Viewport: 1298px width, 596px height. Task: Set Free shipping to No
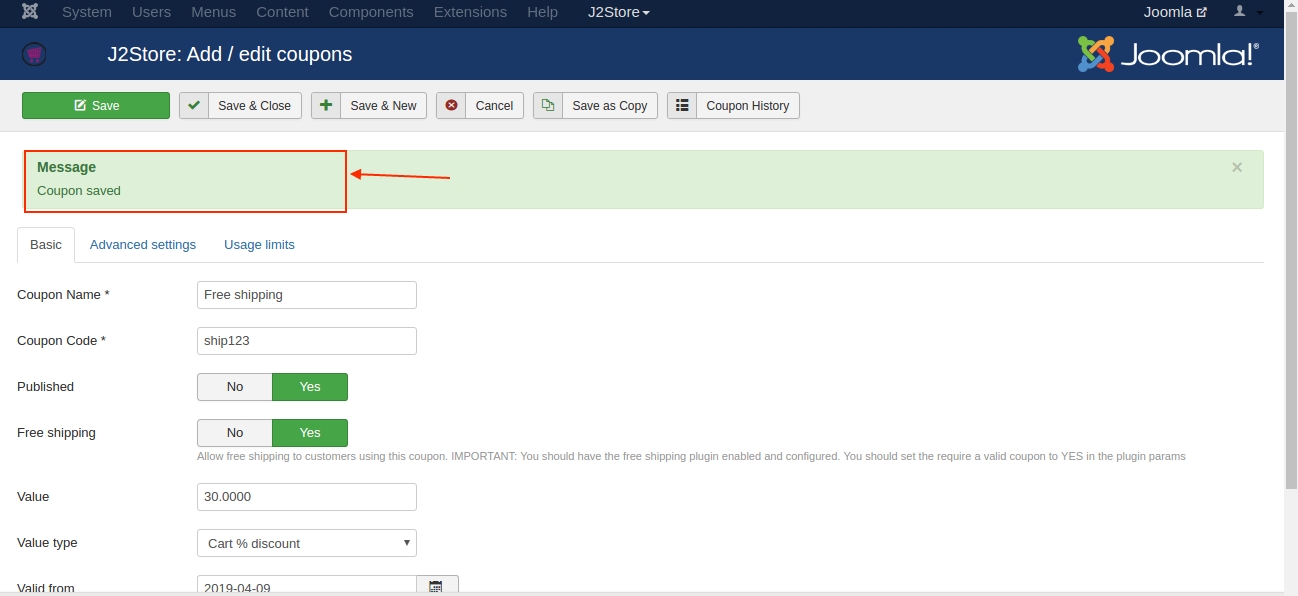pyautogui.click(x=235, y=433)
